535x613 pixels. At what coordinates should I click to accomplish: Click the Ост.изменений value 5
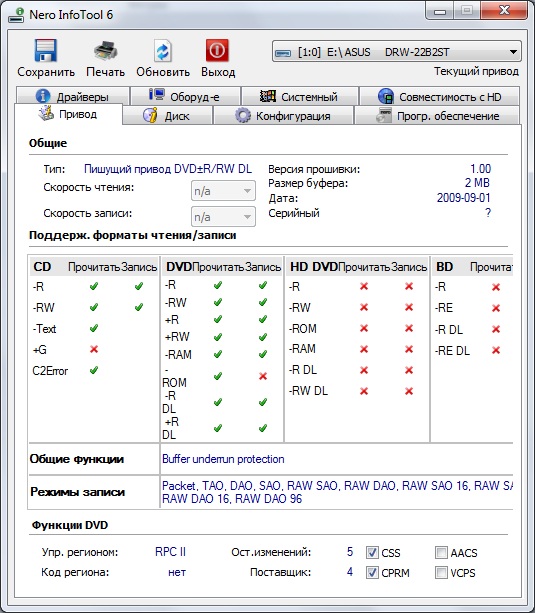pyautogui.click(x=350, y=552)
